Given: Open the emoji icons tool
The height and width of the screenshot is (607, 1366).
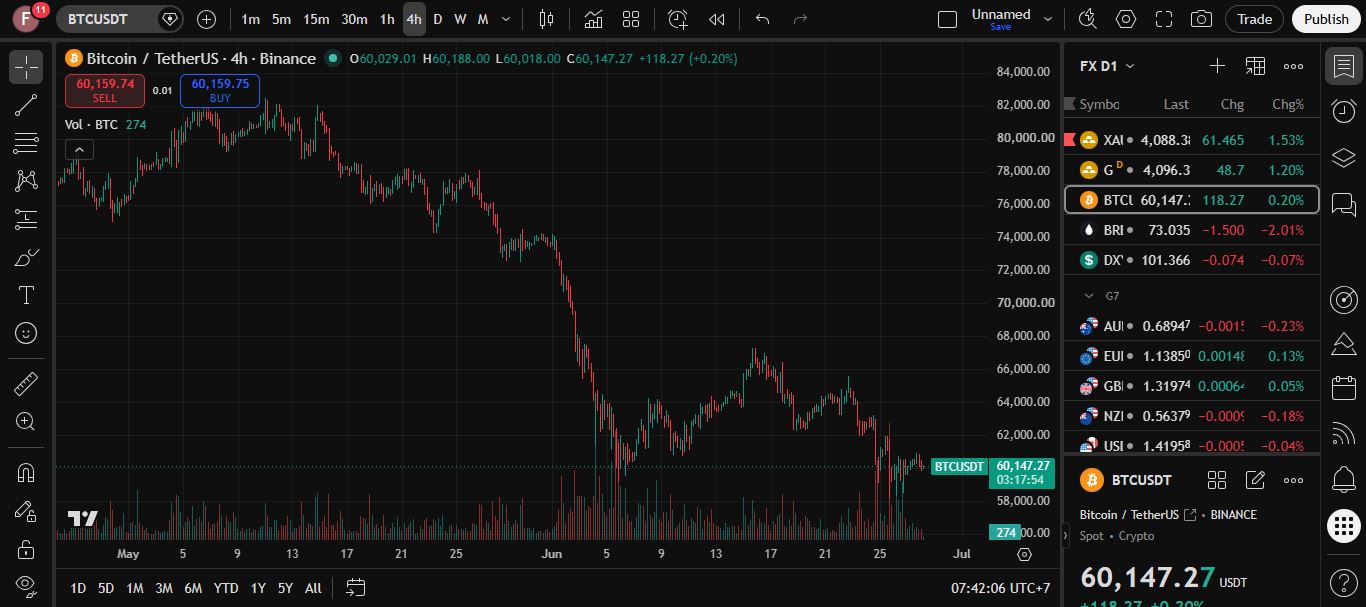Looking at the screenshot, I should (x=26, y=333).
